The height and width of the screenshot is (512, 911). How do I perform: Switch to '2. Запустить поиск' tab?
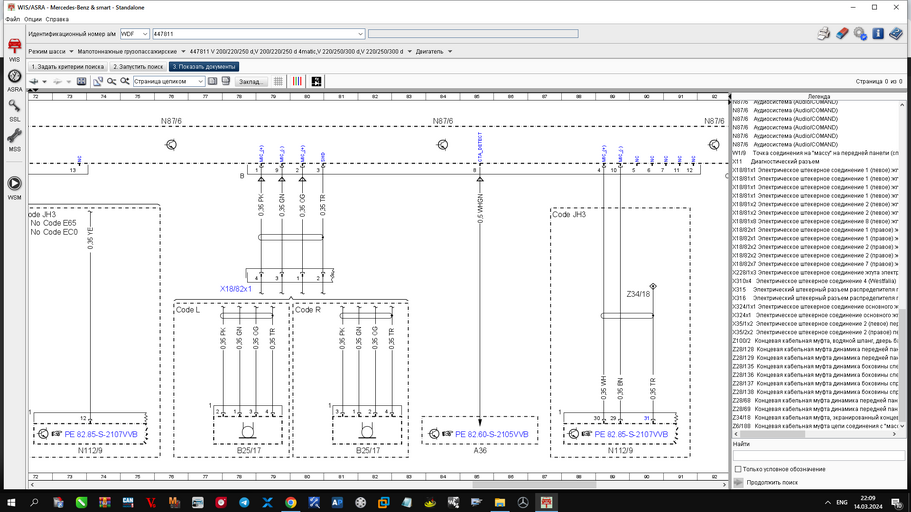point(138,67)
